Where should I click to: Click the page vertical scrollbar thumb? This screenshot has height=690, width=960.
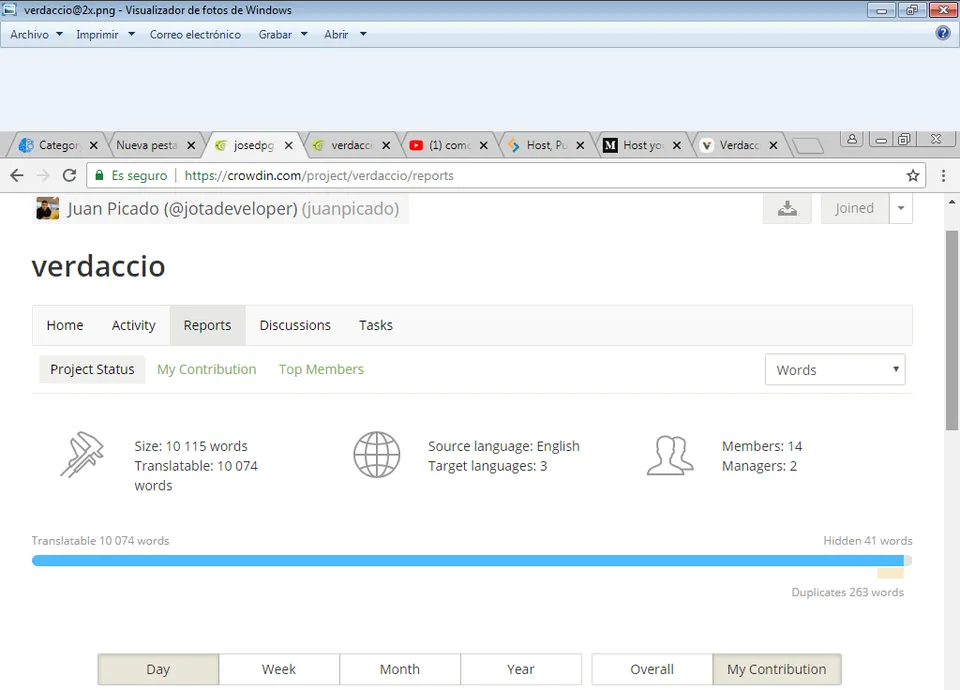pos(952,331)
